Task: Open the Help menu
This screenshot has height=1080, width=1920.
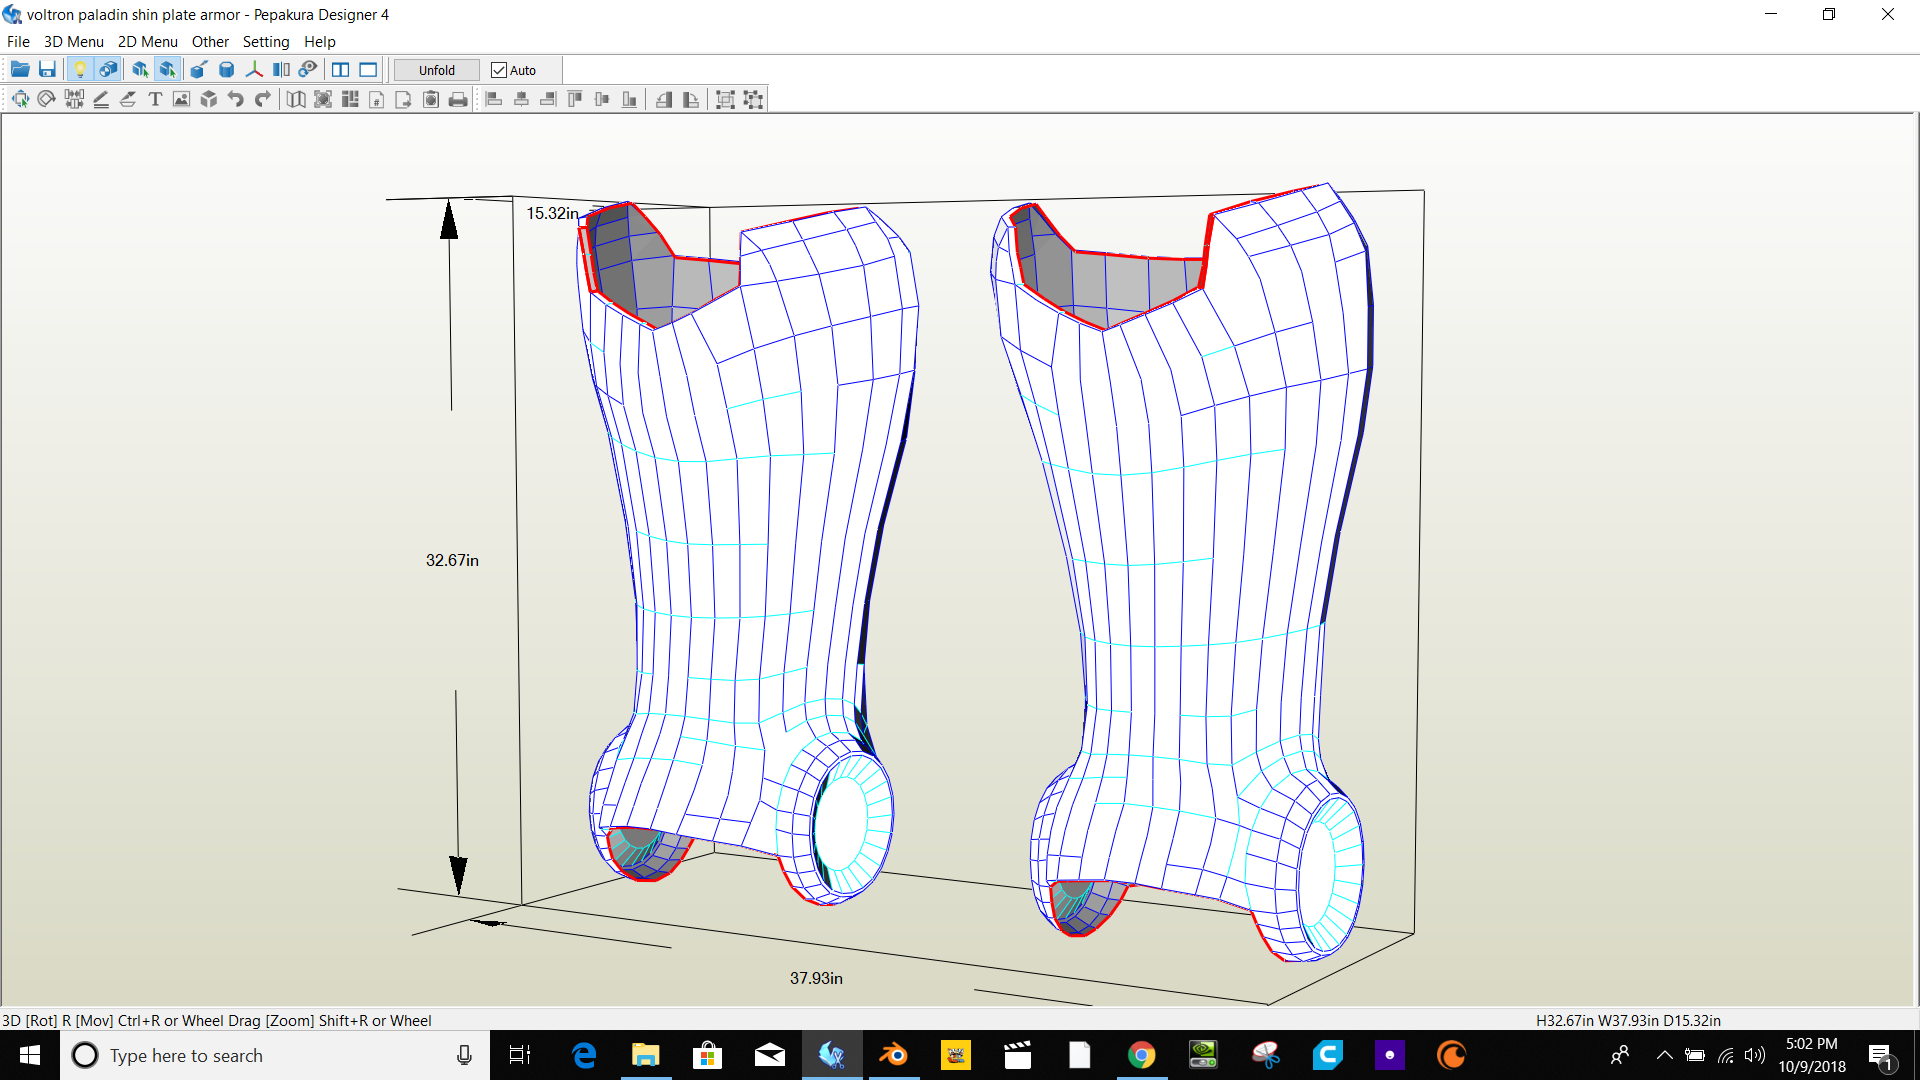Action: click(x=319, y=42)
